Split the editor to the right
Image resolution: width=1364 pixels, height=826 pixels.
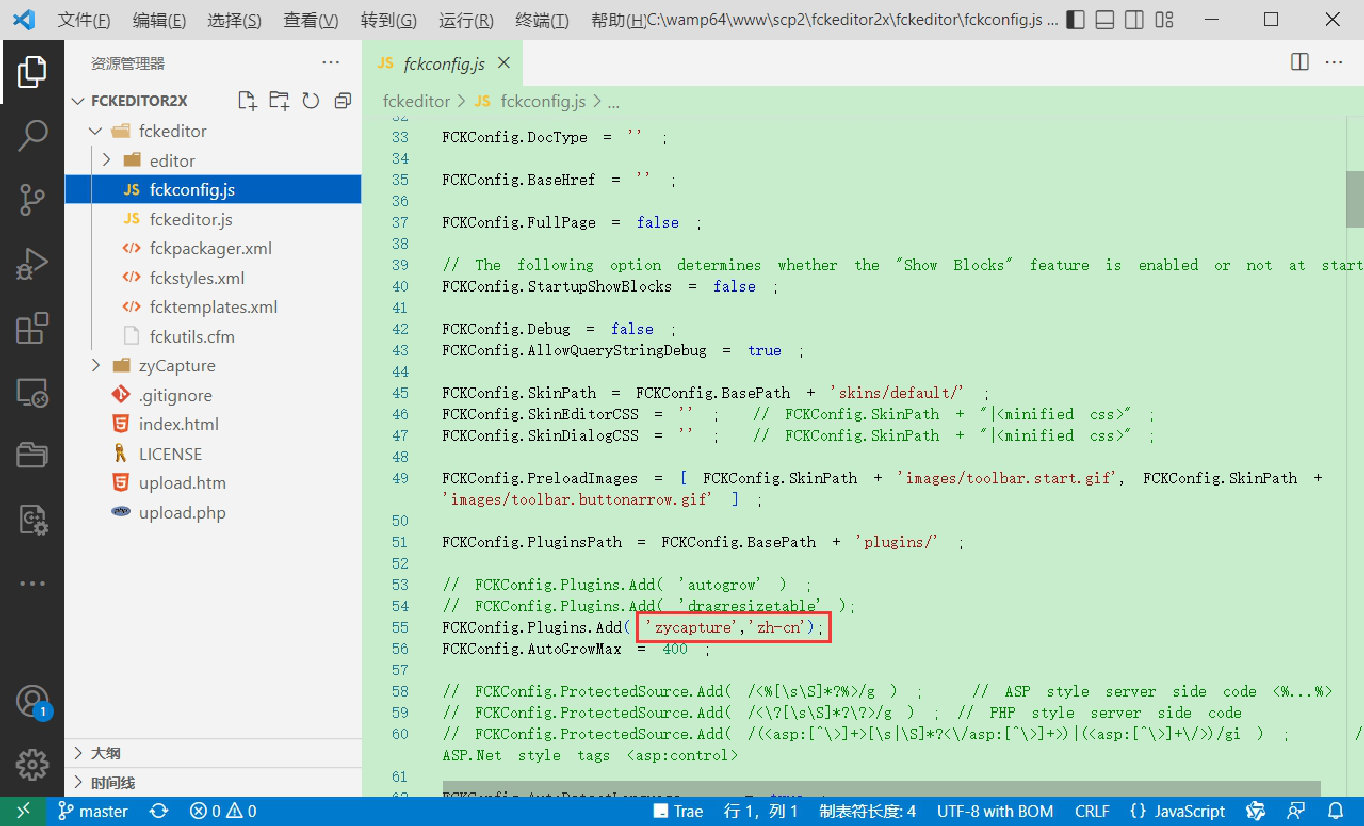(x=1300, y=62)
